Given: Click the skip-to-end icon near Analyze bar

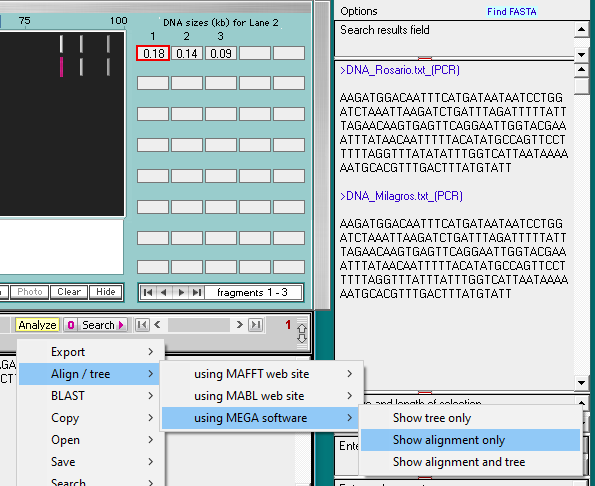Looking at the screenshot, I should [255, 325].
